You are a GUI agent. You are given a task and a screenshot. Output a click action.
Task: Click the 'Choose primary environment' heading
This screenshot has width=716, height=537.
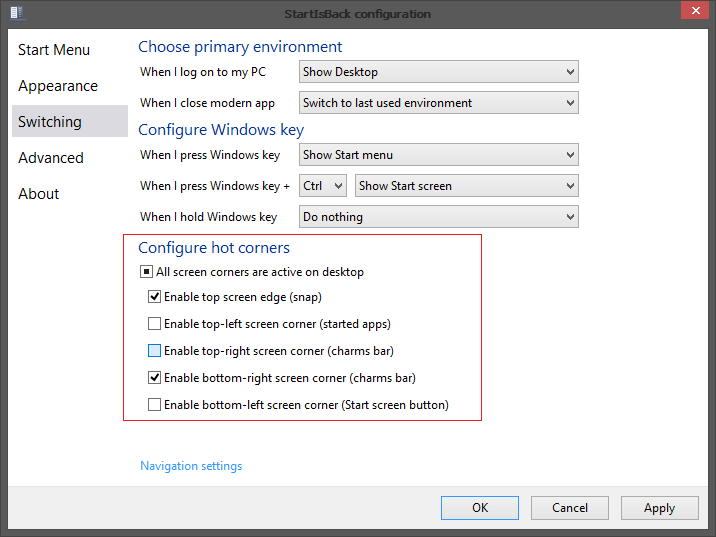[x=240, y=47]
